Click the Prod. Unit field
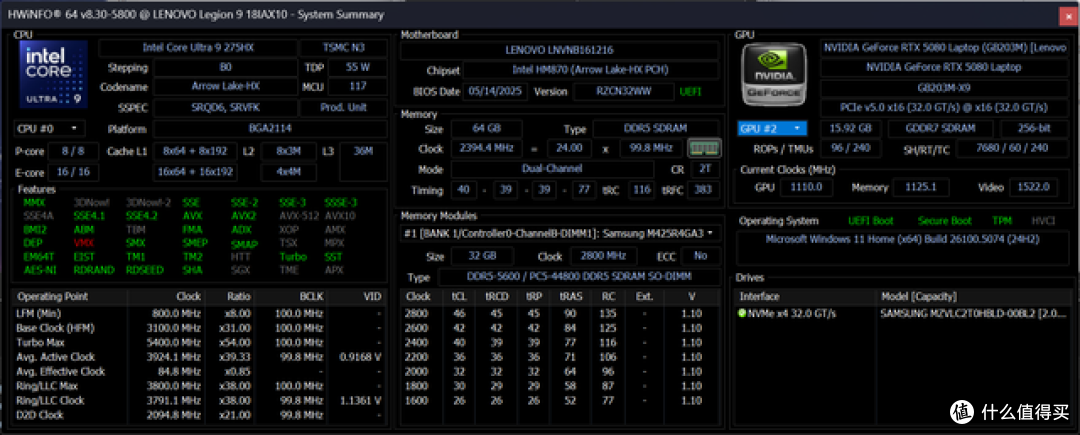This screenshot has height=435, width=1080. pyautogui.click(x=343, y=107)
